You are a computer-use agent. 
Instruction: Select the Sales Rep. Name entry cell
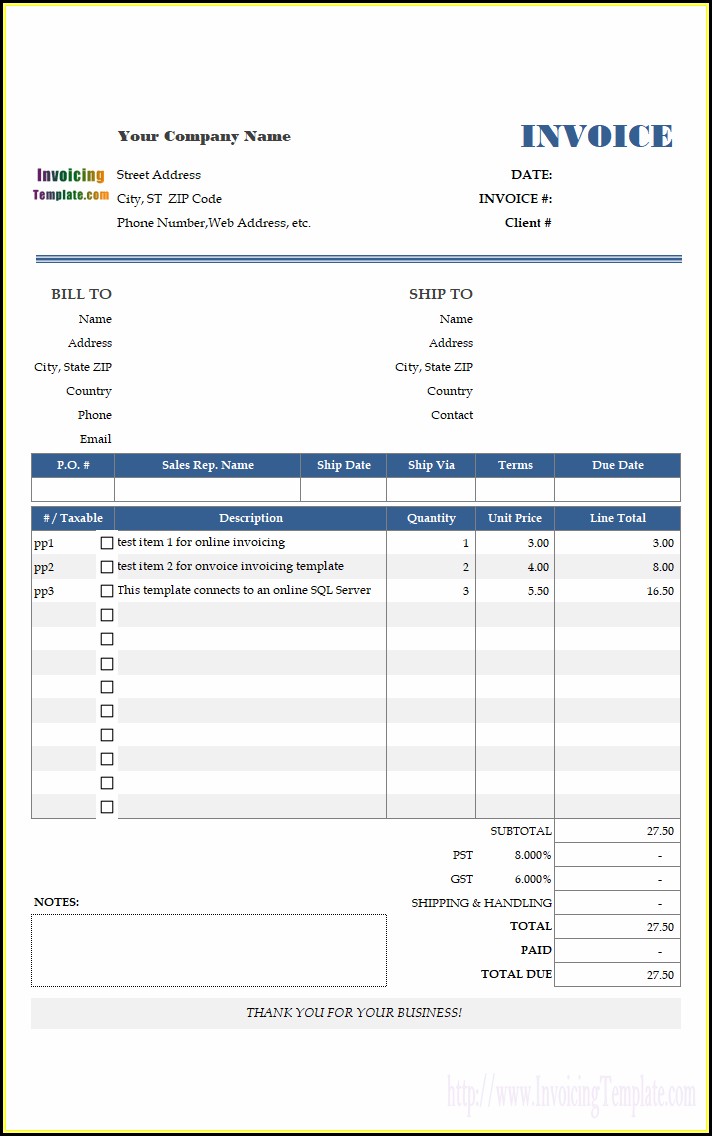(x=207, y=489)
